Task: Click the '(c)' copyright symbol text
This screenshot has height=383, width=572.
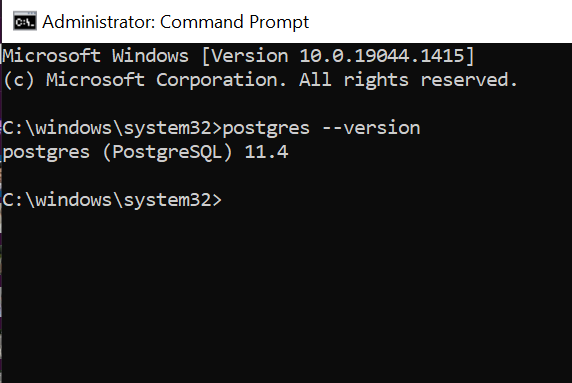Action: pos(19,80)
